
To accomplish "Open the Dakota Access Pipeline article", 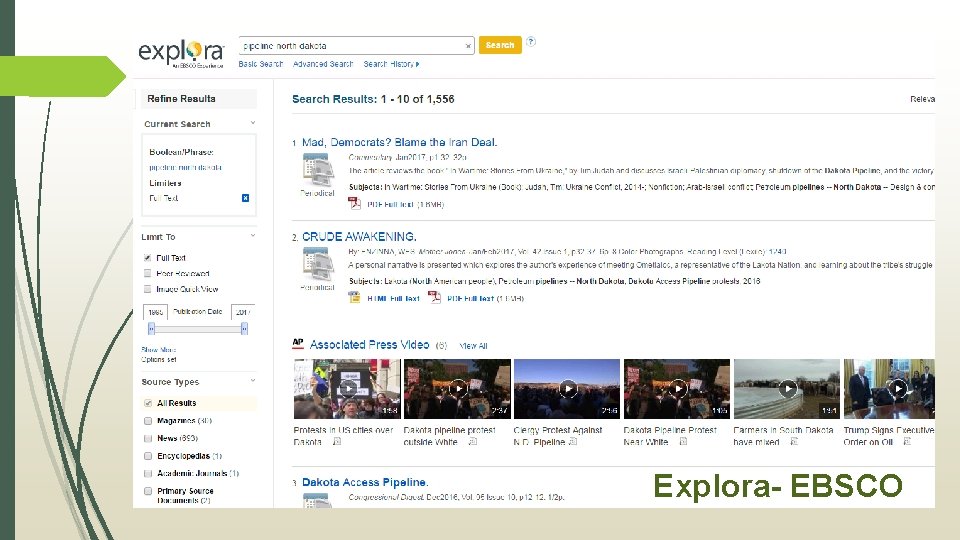I will (365, 482).
